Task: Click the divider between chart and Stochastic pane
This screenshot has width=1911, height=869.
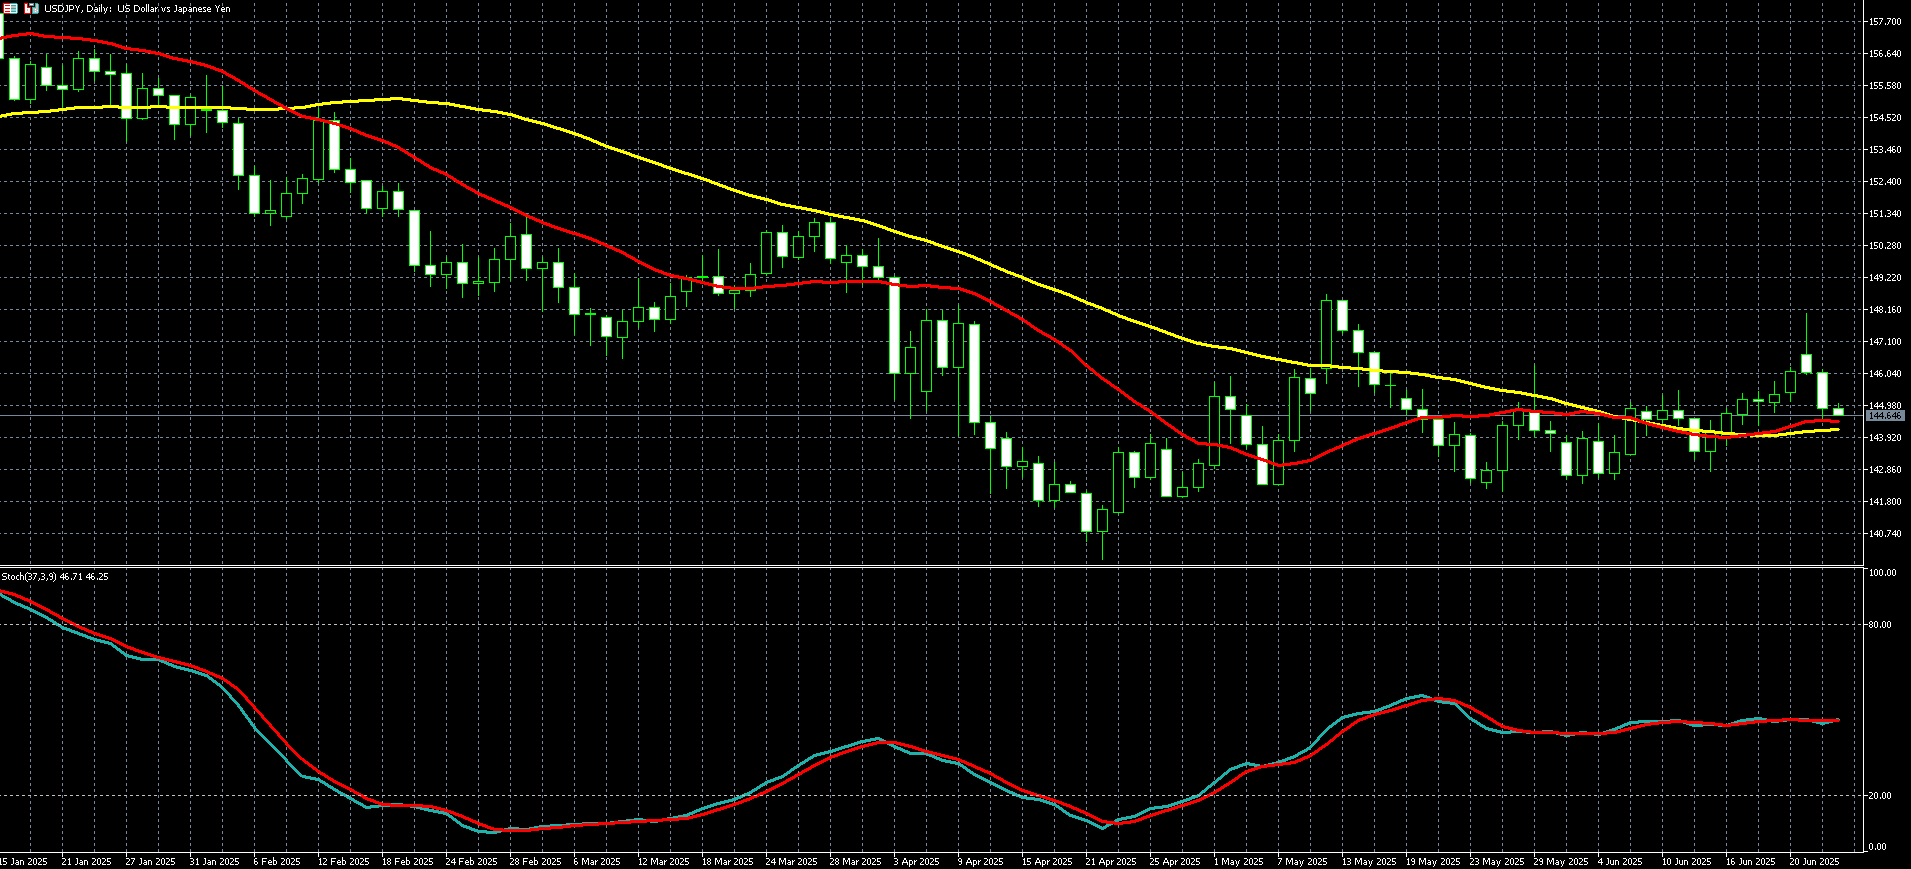Action: (x=930, y=567)
